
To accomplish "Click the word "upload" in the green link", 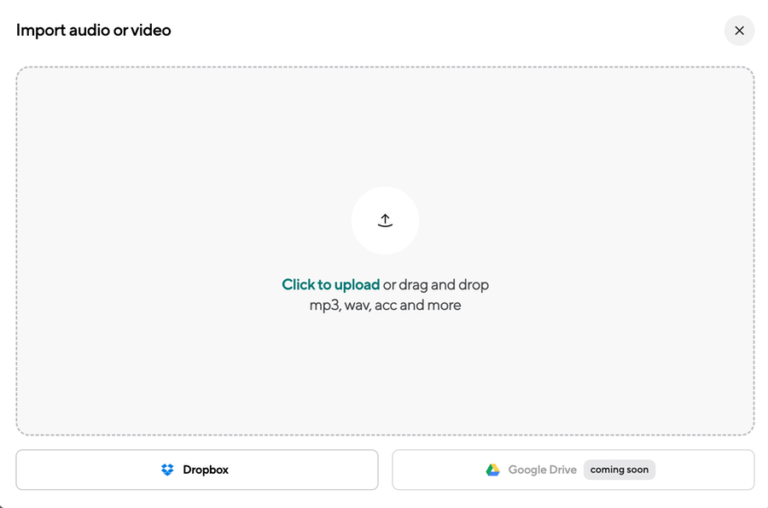I will tap(357, 285).
